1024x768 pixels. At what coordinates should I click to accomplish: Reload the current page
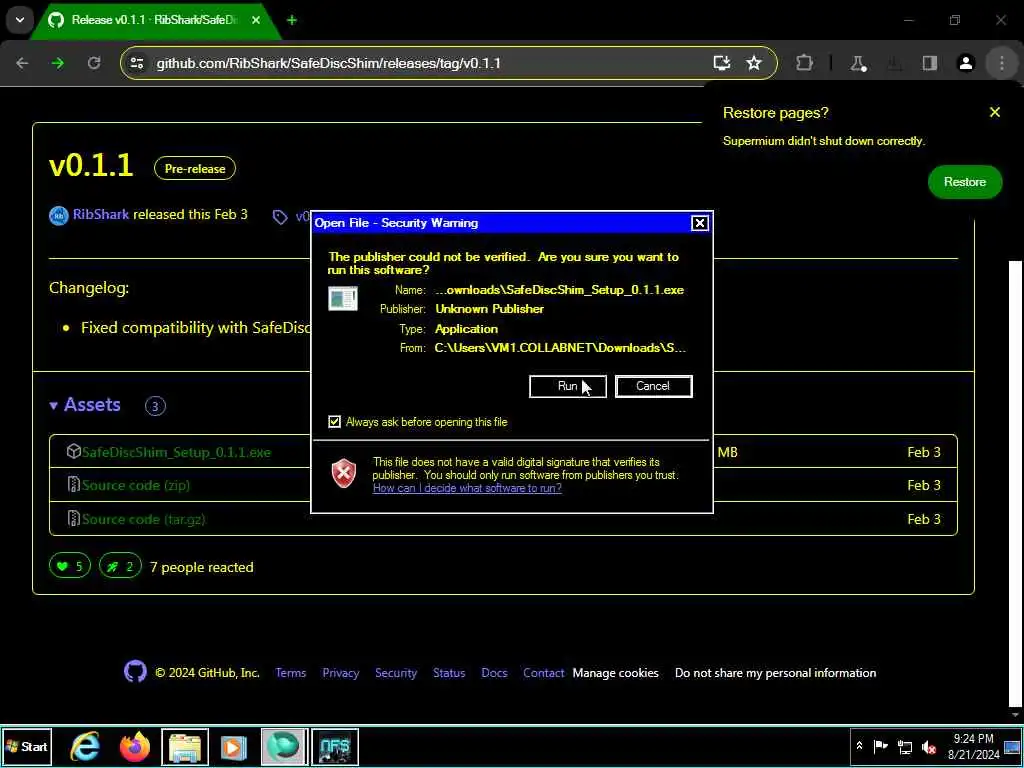pyautogui.click(x=94, y=63)
